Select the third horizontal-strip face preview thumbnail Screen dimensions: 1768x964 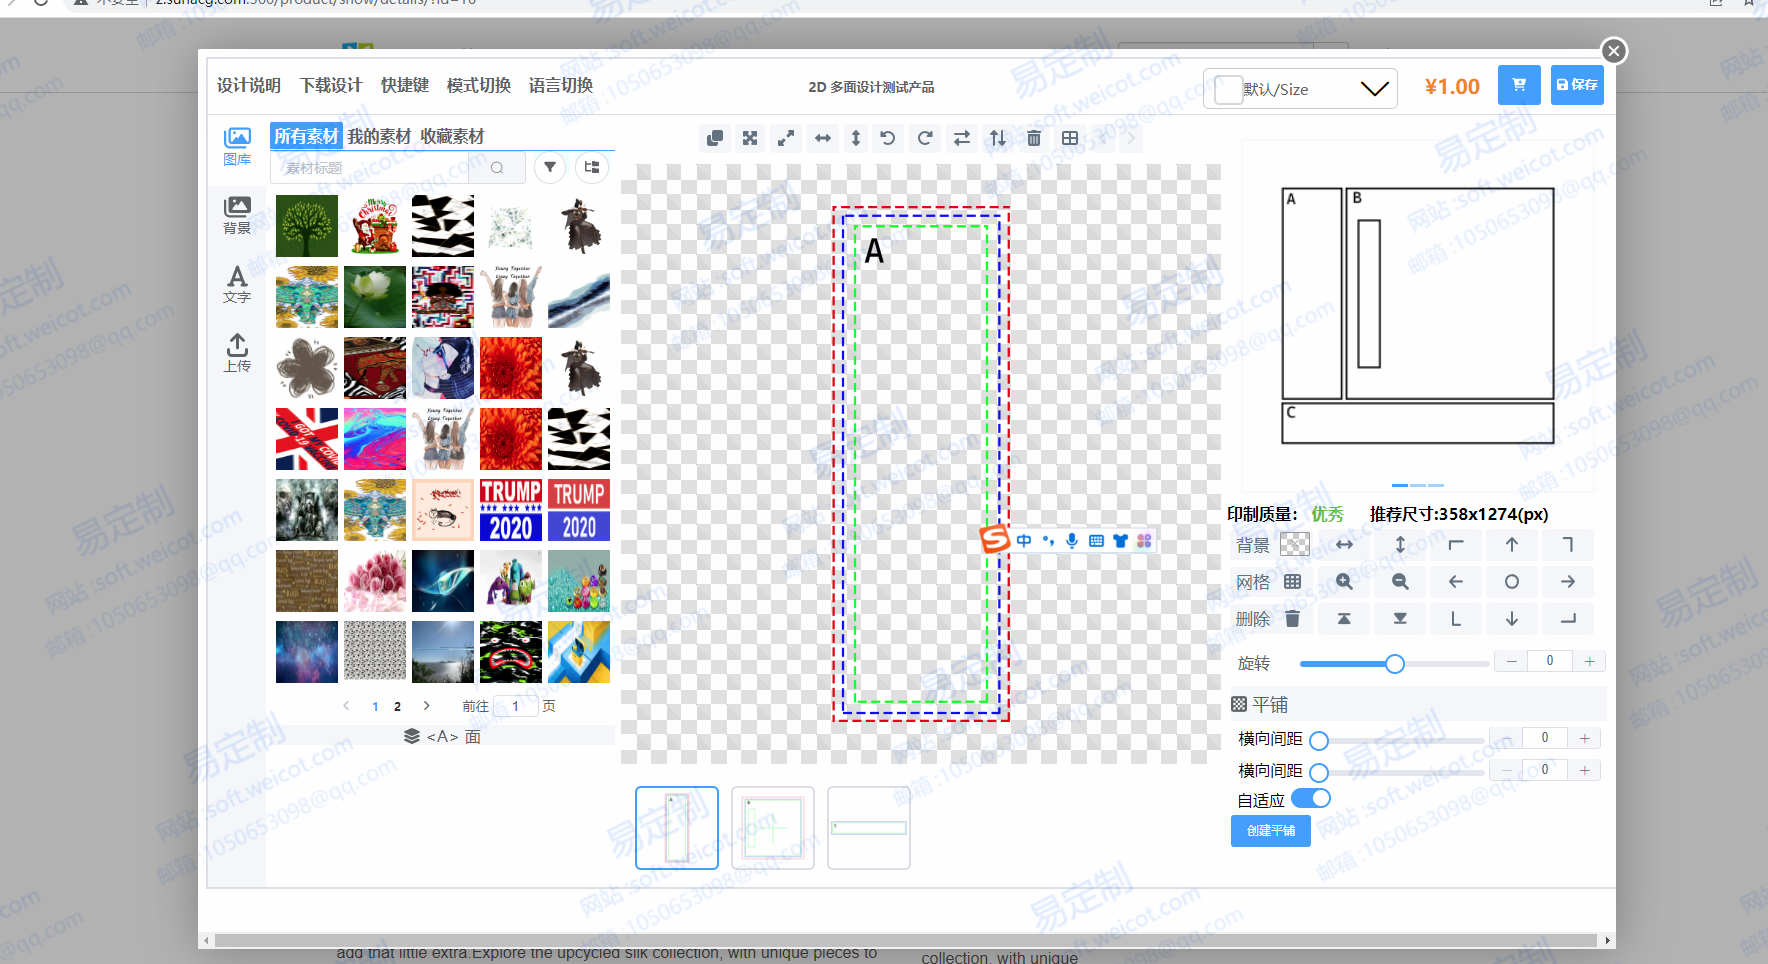[x=869, y=828]
